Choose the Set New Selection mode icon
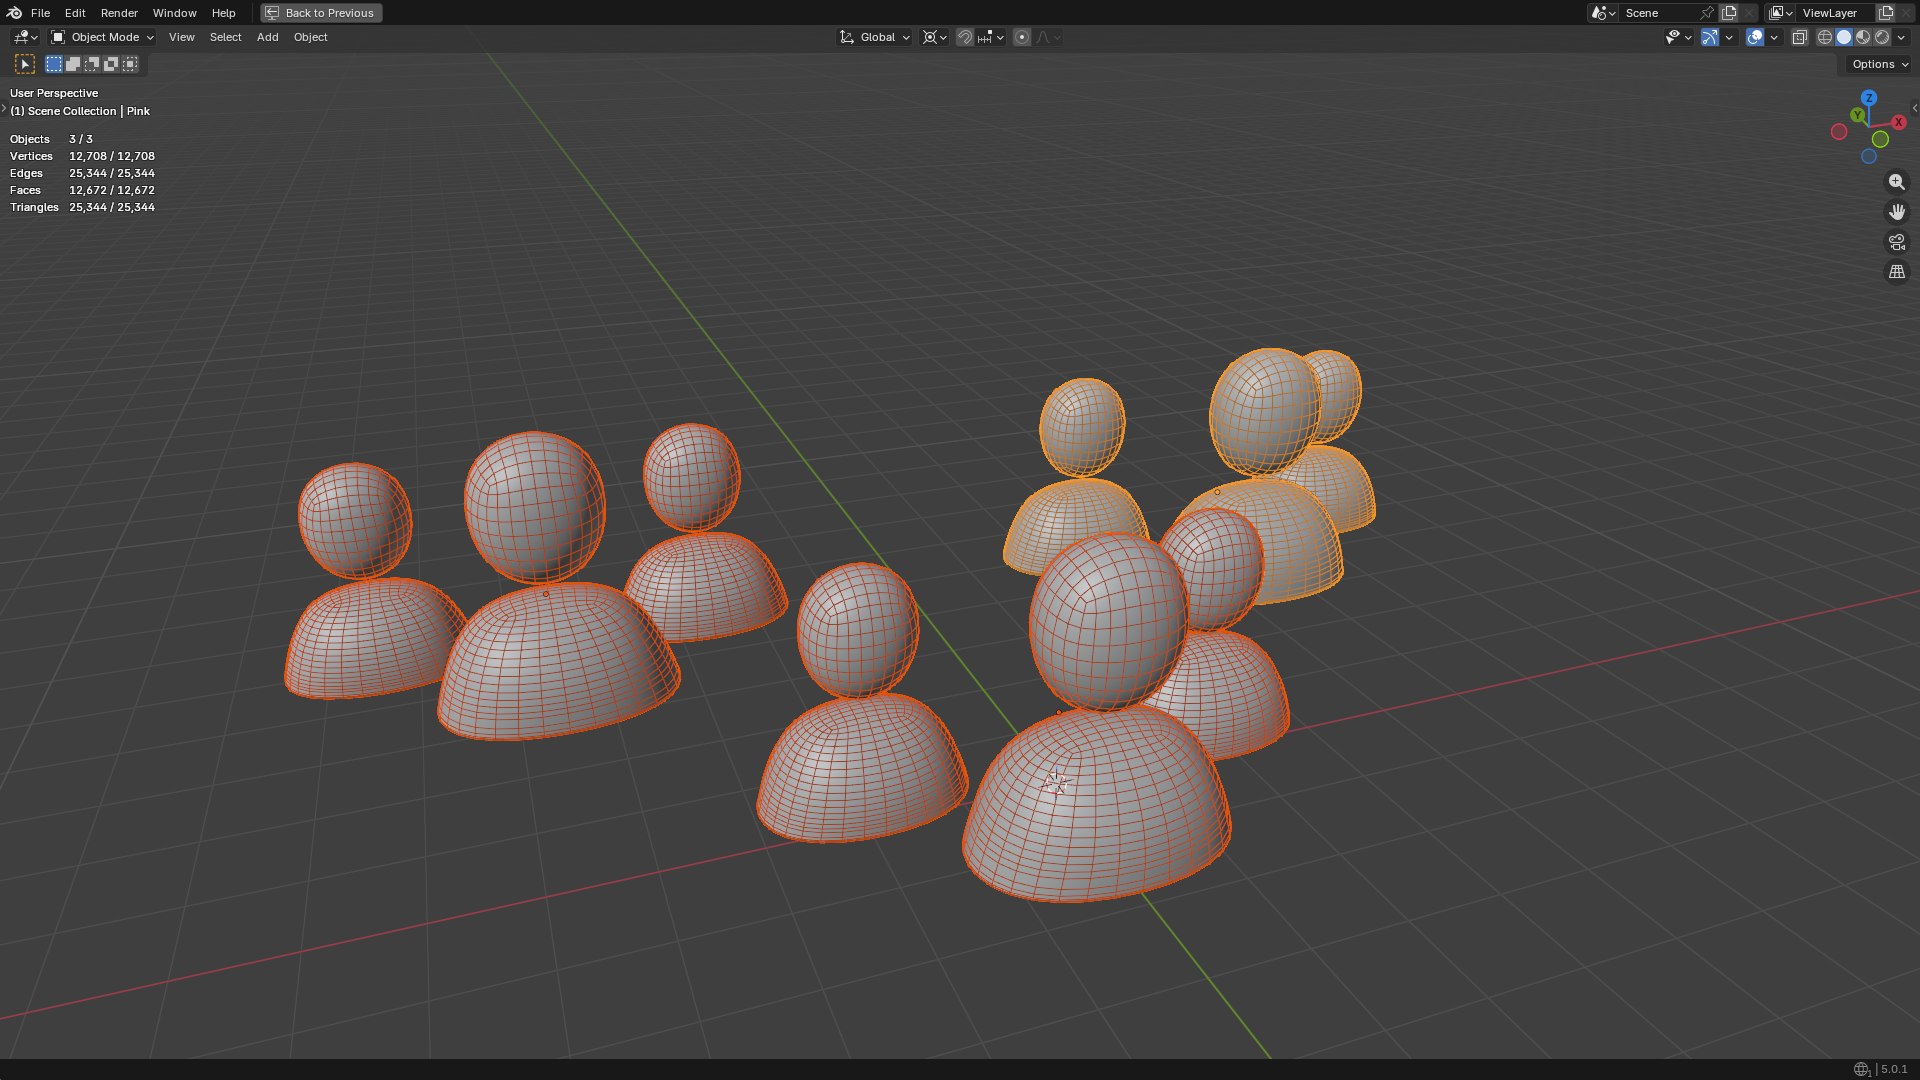This screenshot has height=1080, width=1920. coord(54,64)
